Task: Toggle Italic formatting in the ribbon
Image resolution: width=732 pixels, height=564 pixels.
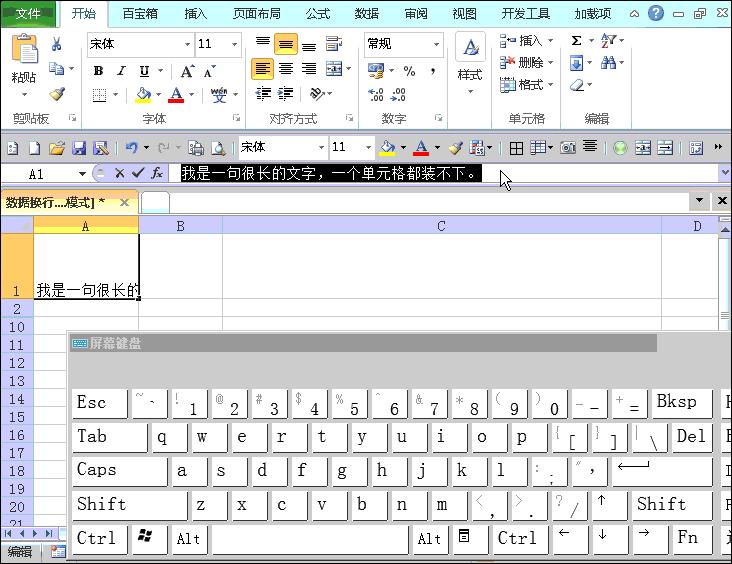Action: 121,71
